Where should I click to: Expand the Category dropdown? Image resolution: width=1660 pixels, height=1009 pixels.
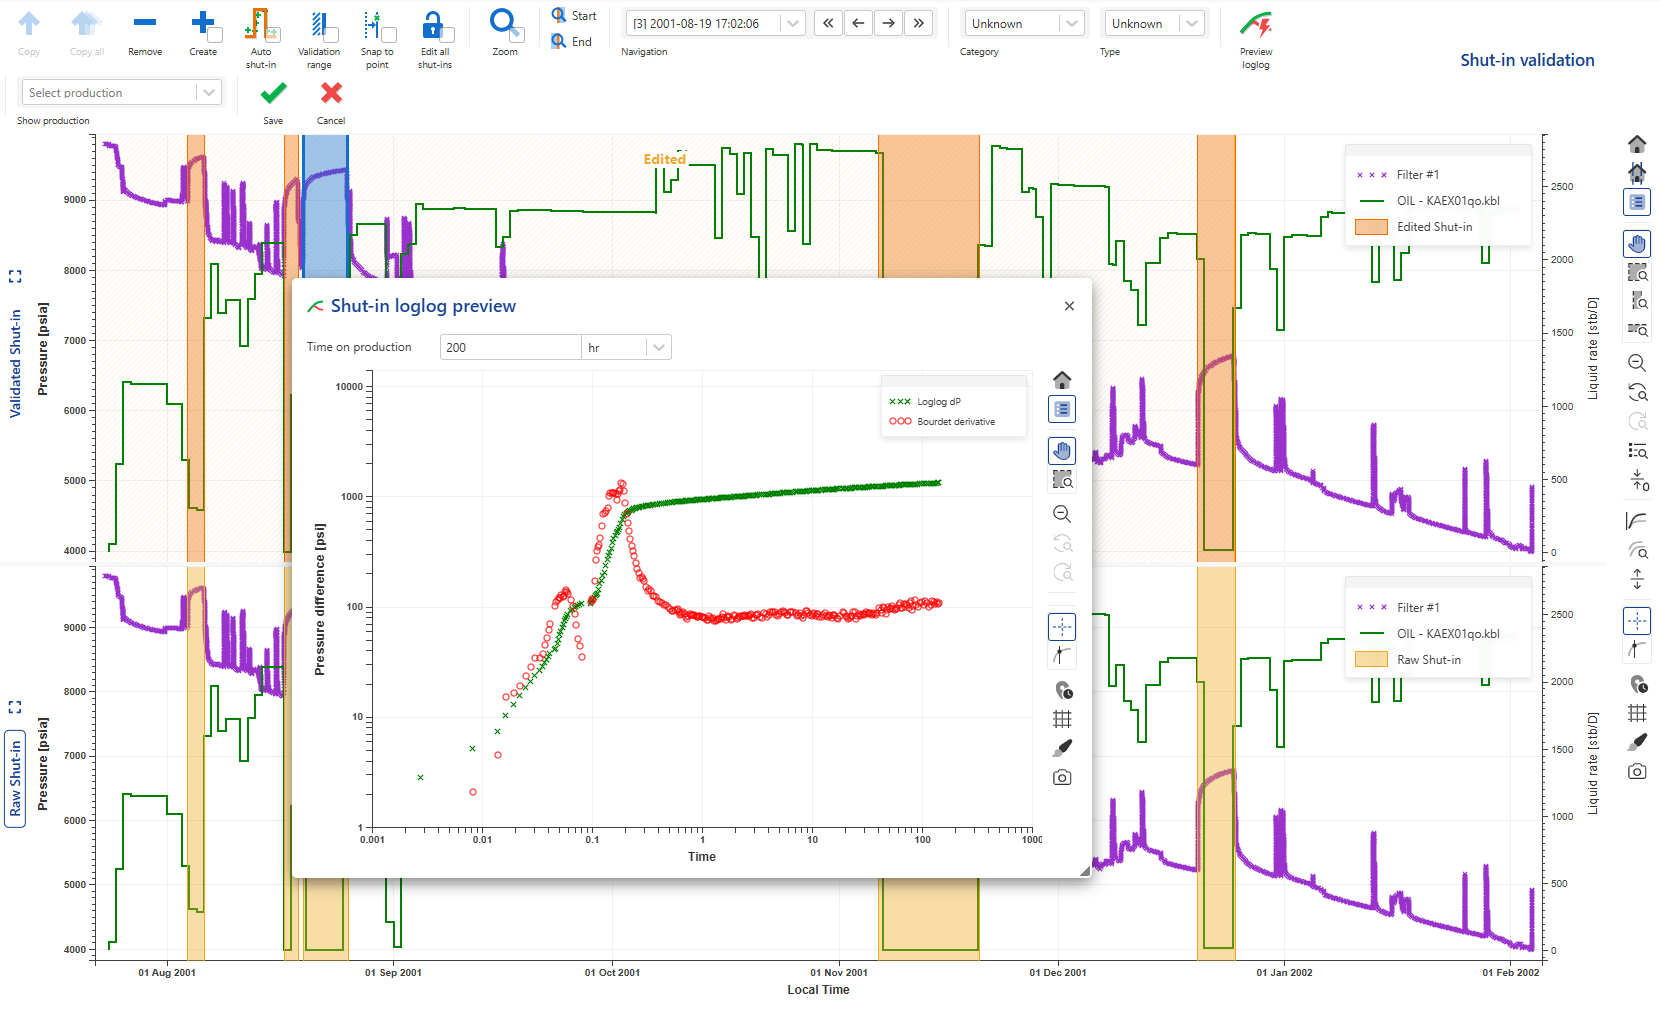[1024, 23]
